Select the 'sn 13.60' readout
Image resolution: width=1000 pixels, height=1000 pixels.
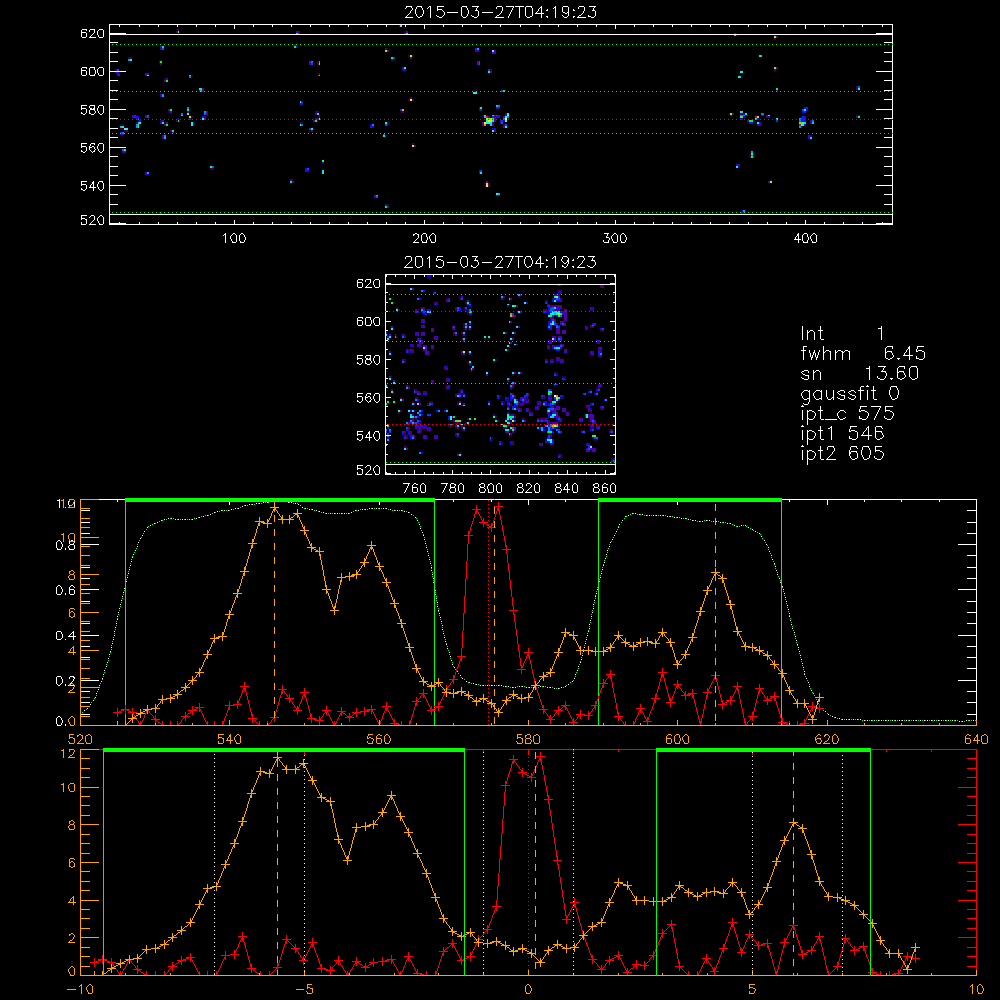860,373
